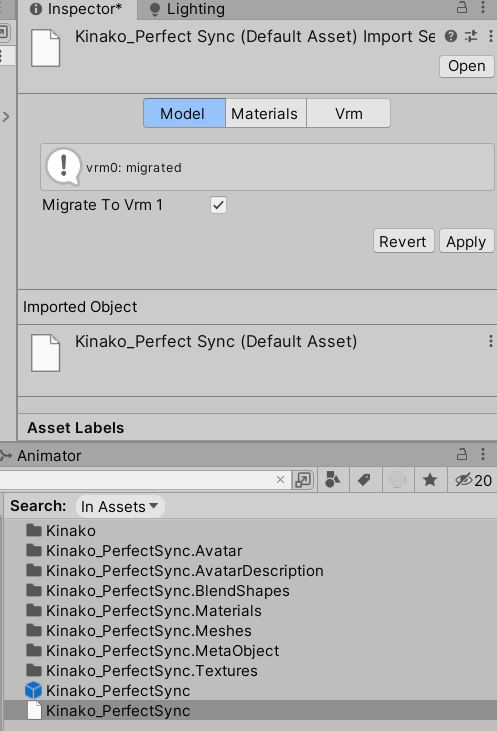
Task: Click the Revert button
Action: (x=403, y=241)
